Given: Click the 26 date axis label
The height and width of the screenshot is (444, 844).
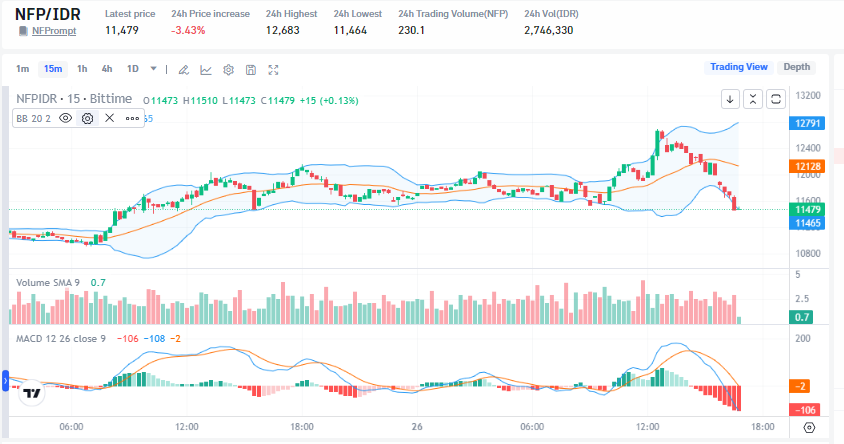Looking at the screenshot, I should (417, 427).
